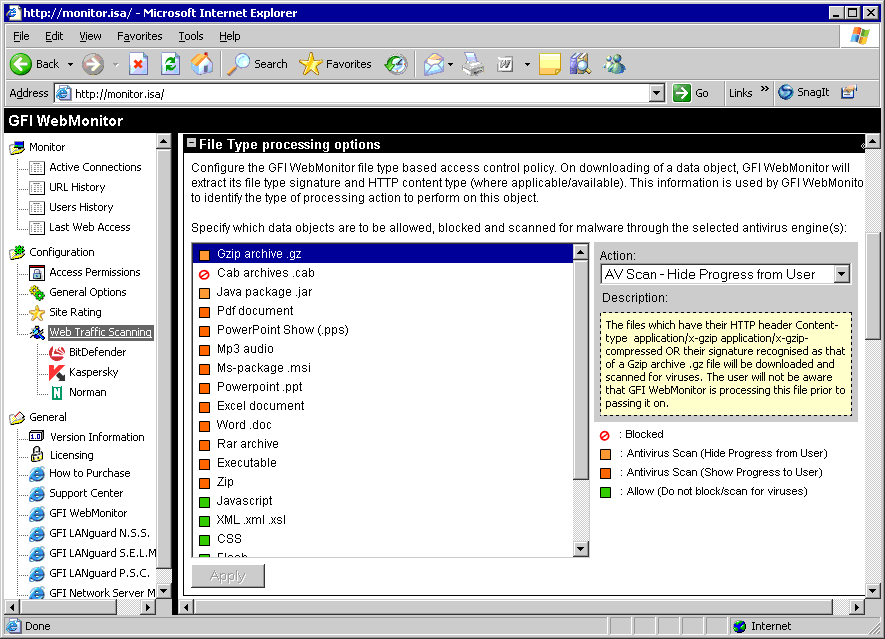Click the SnagIt toolbar icon

click(x=804, y=93)
